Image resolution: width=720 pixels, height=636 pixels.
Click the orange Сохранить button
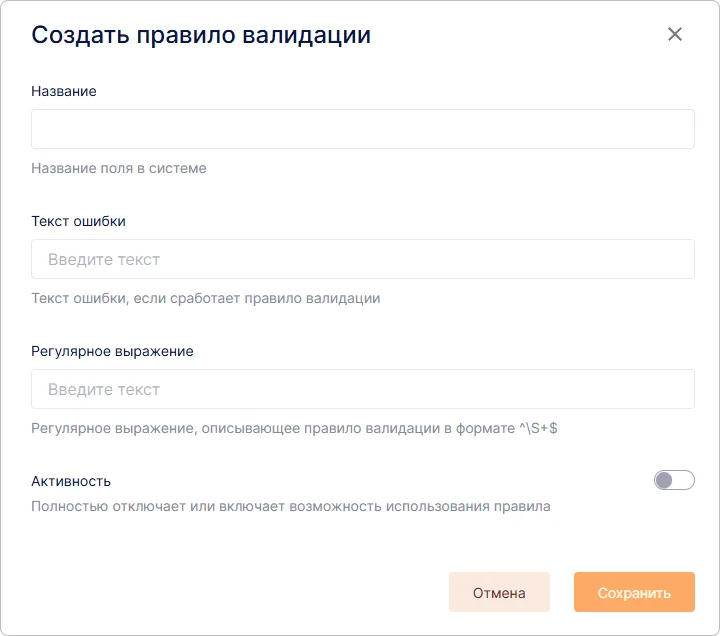point(634,592)
